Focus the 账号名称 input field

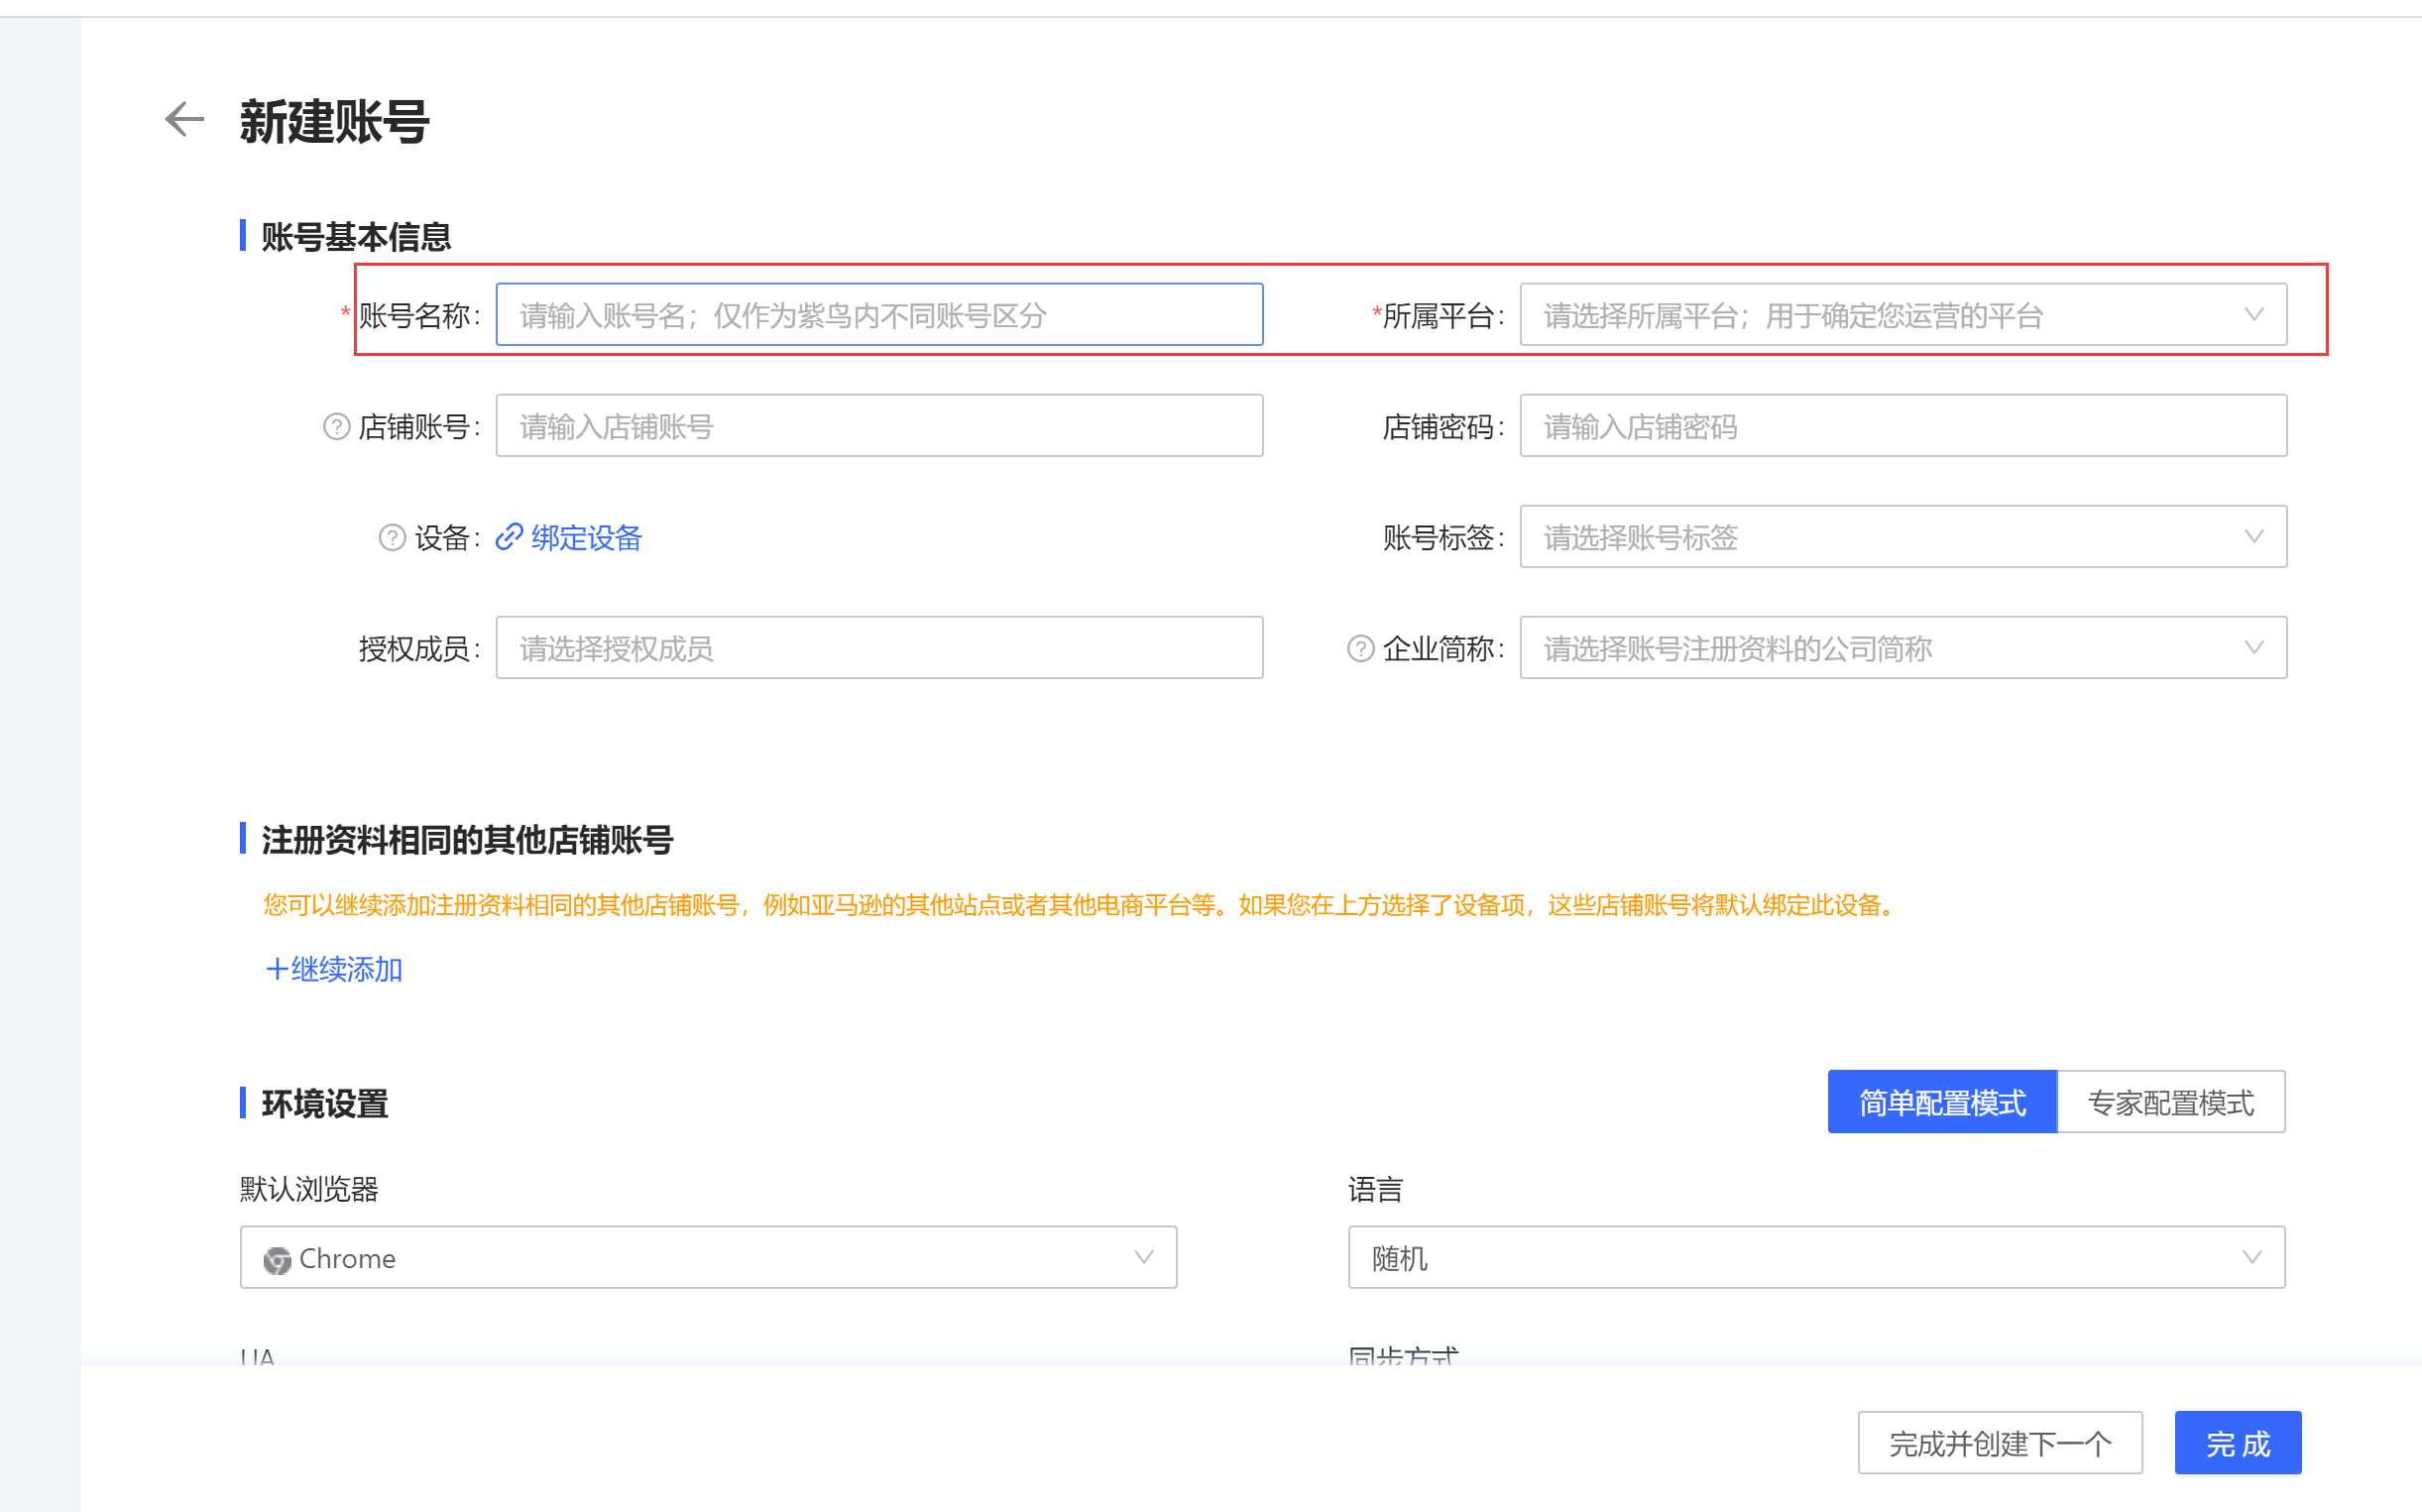click(879, 315)
